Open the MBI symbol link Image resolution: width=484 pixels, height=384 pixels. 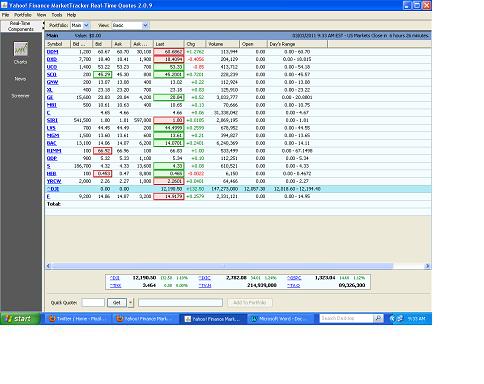tap(52, 105)
